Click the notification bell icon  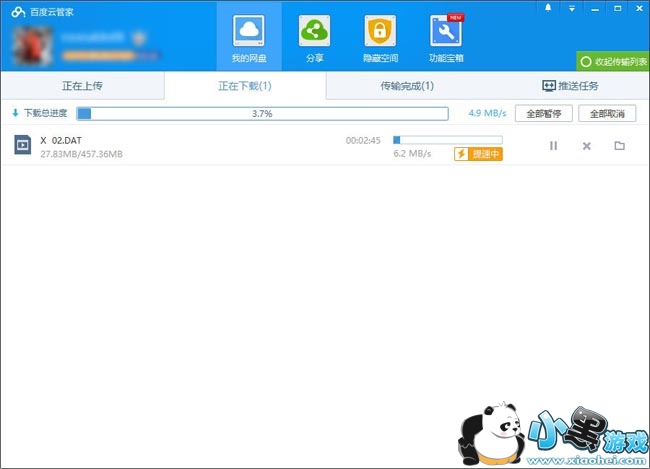tap(548, 8)
